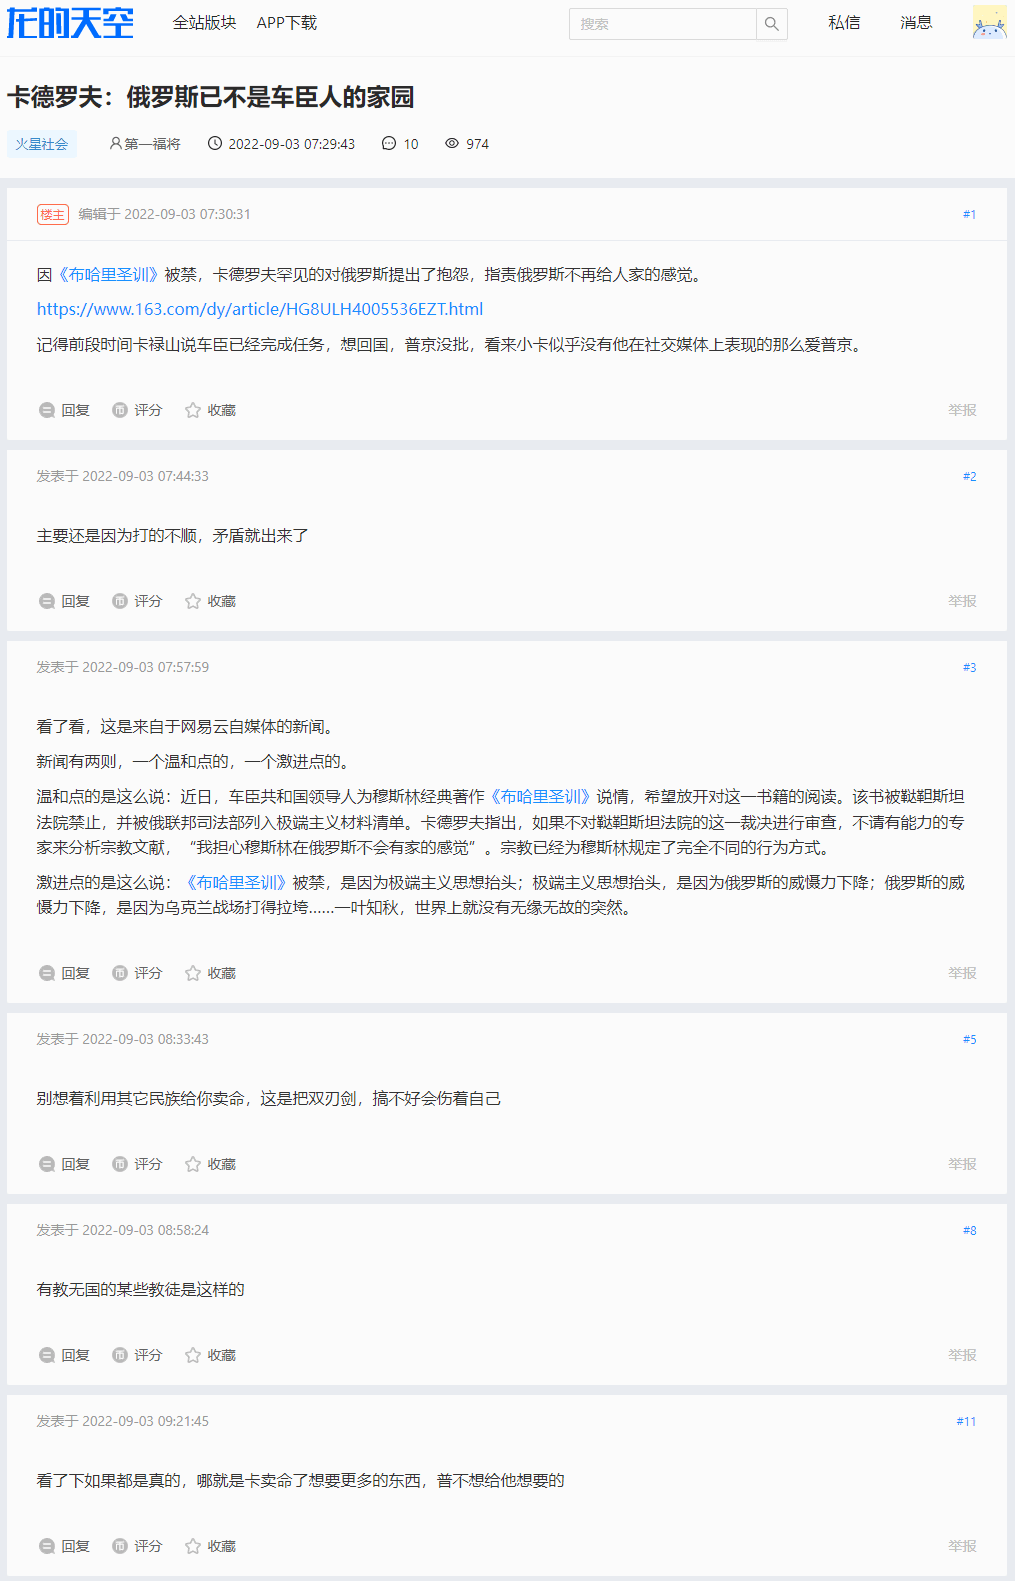
Task: Click the #8 floor number link
Action: [x=969, y=1230]
